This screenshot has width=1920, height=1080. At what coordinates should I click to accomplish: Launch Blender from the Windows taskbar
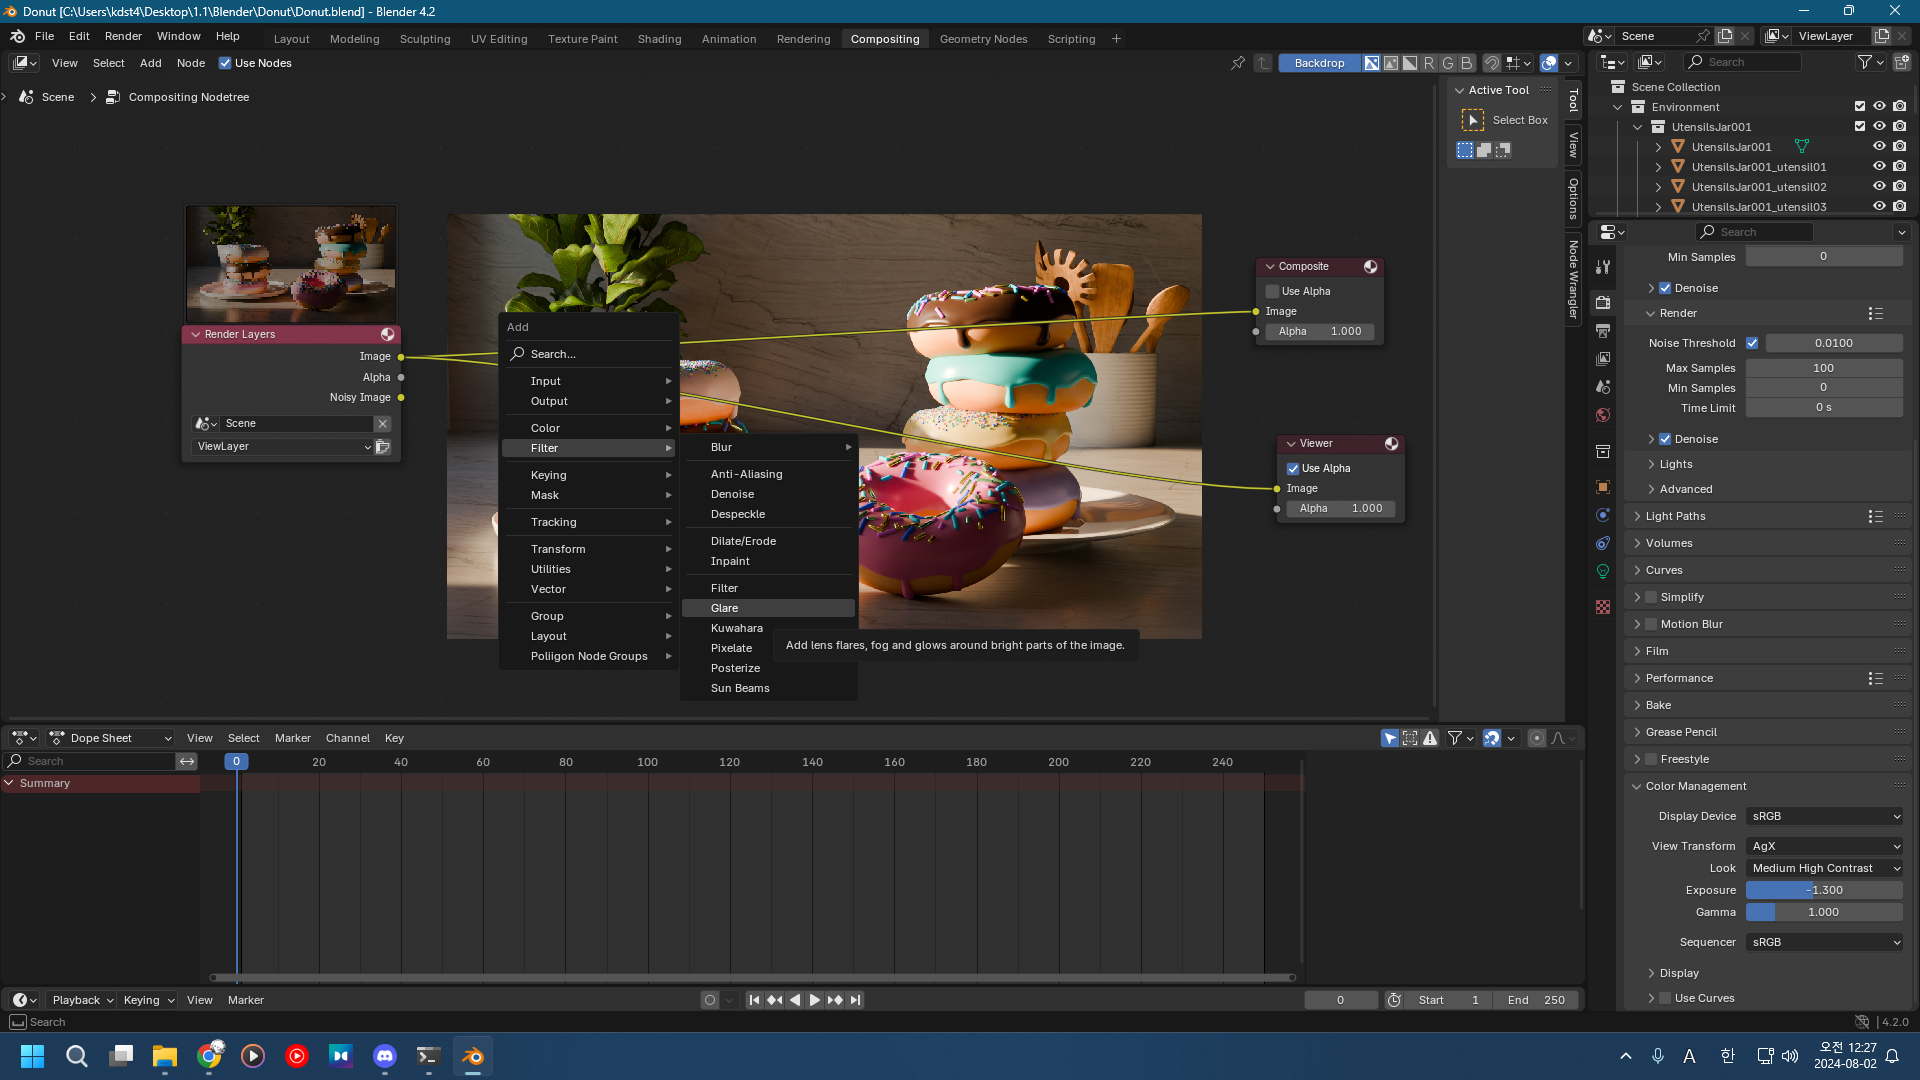pyautogui.click(x=472, y=1056)
